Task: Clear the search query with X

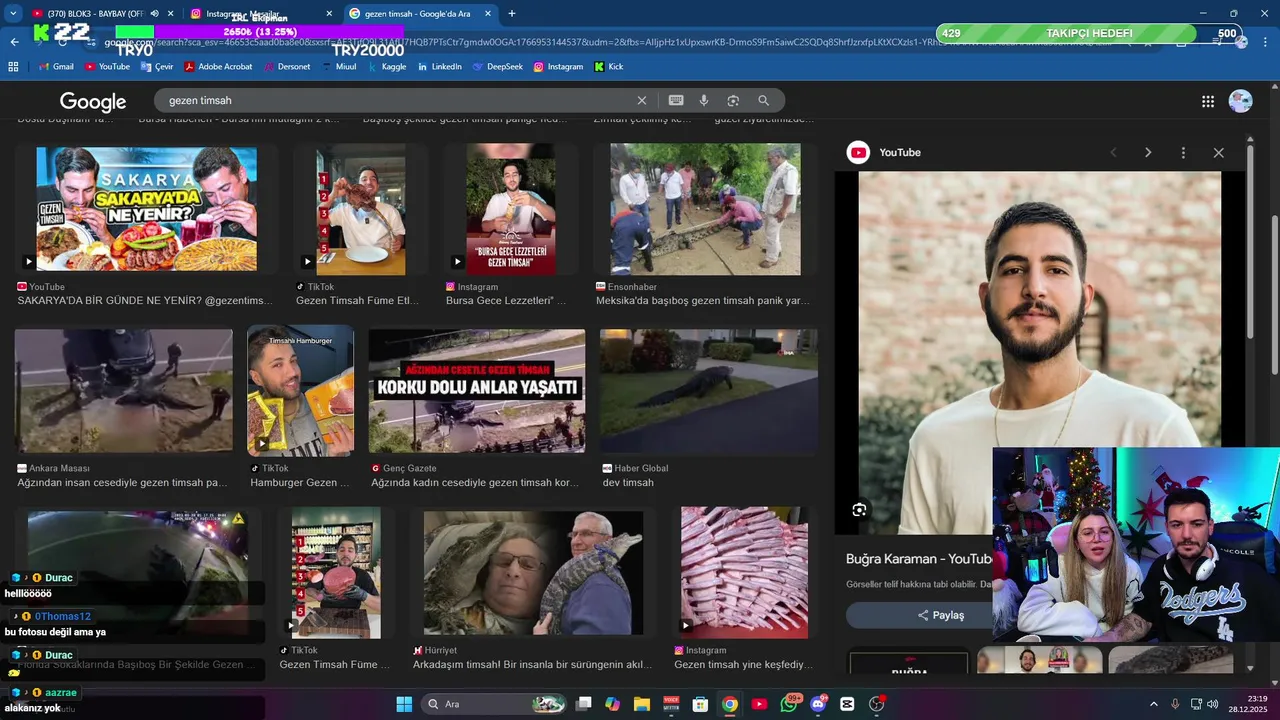Action: [642, 100]
